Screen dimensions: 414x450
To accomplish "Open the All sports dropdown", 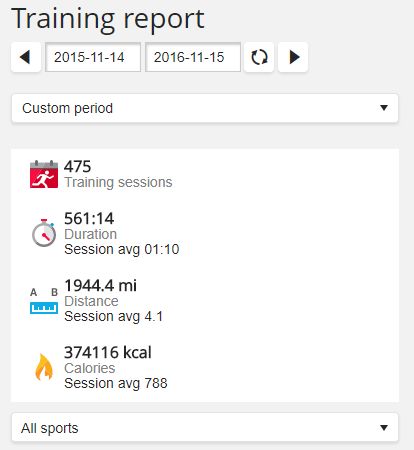I will click(x=205, y=427).
